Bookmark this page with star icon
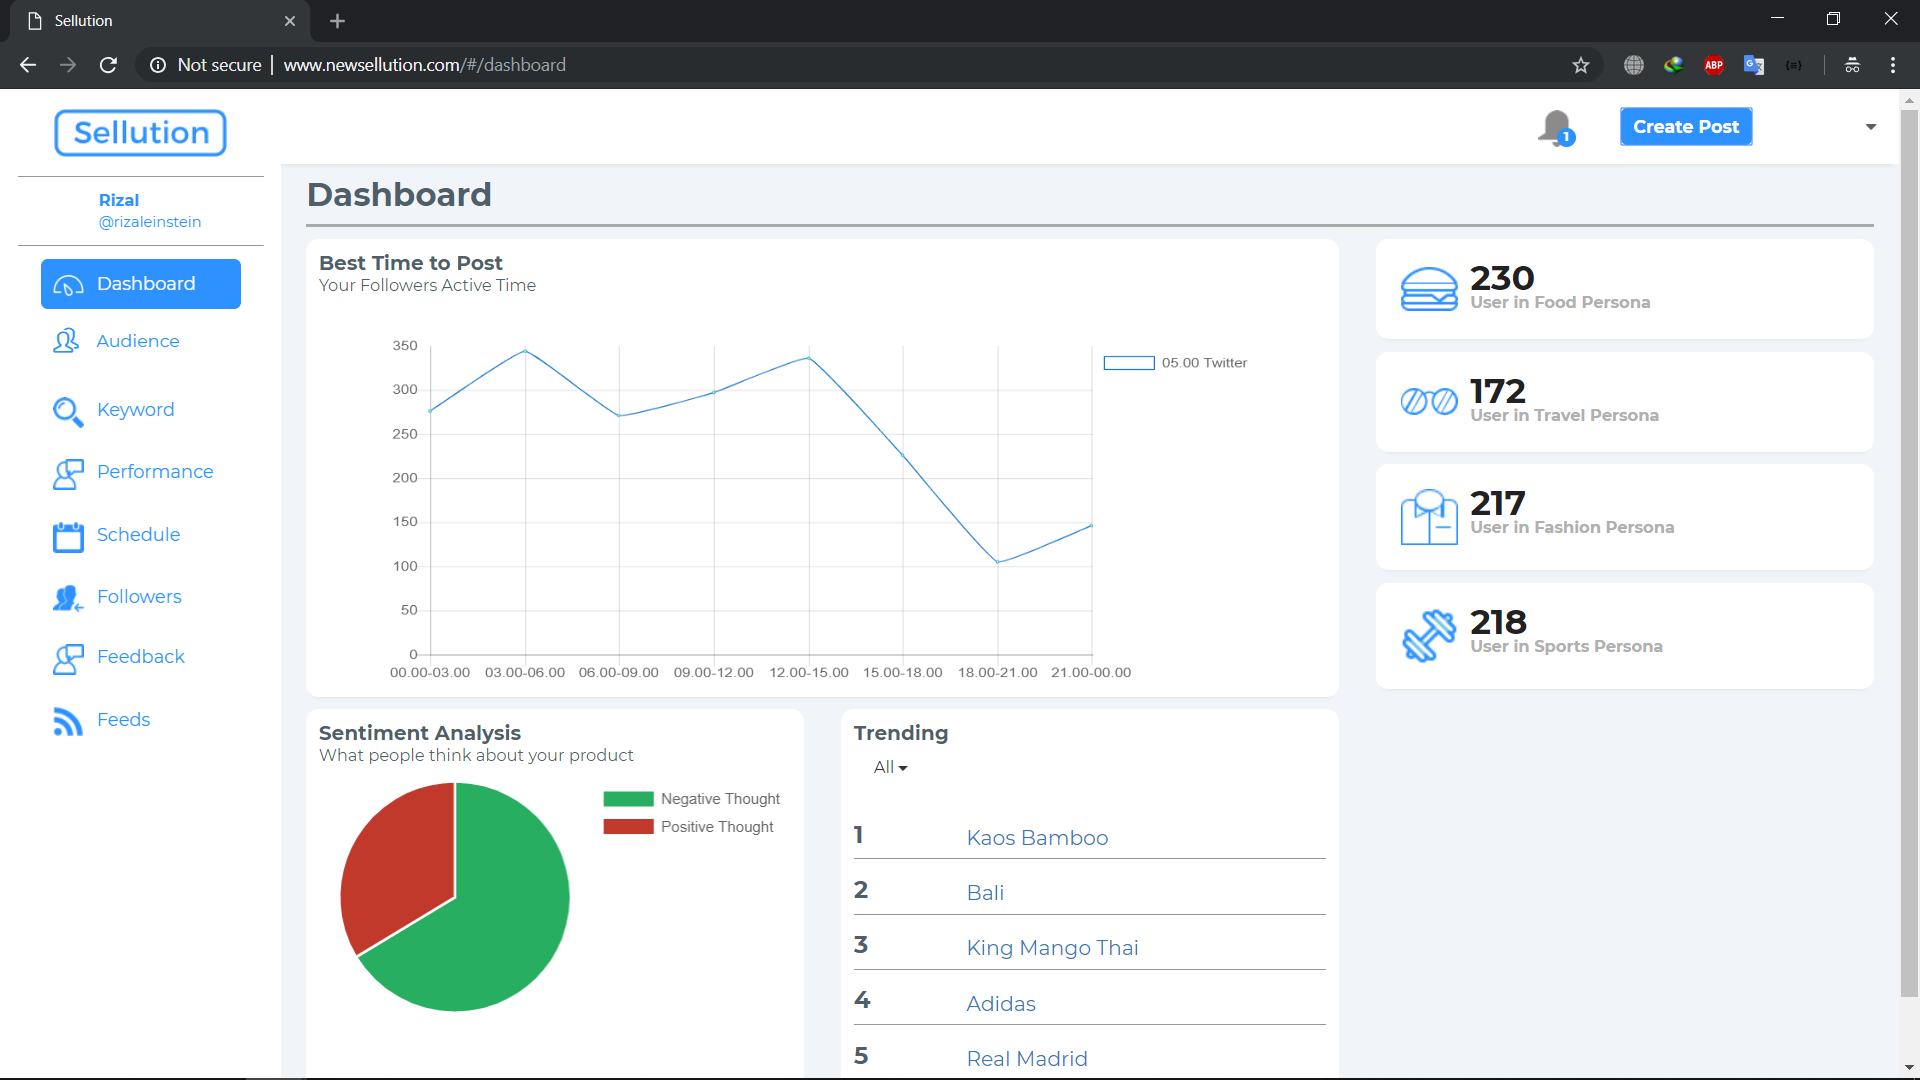The width and height of the screenshot is (1920, 1080). point(1580,65)
